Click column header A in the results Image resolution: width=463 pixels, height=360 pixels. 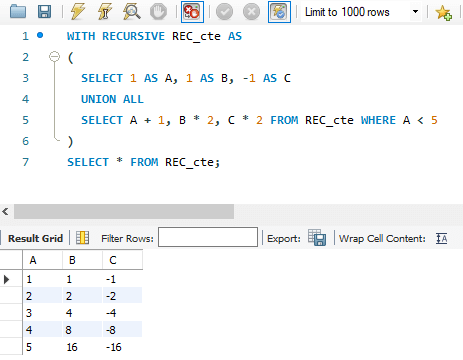point(42,260)
